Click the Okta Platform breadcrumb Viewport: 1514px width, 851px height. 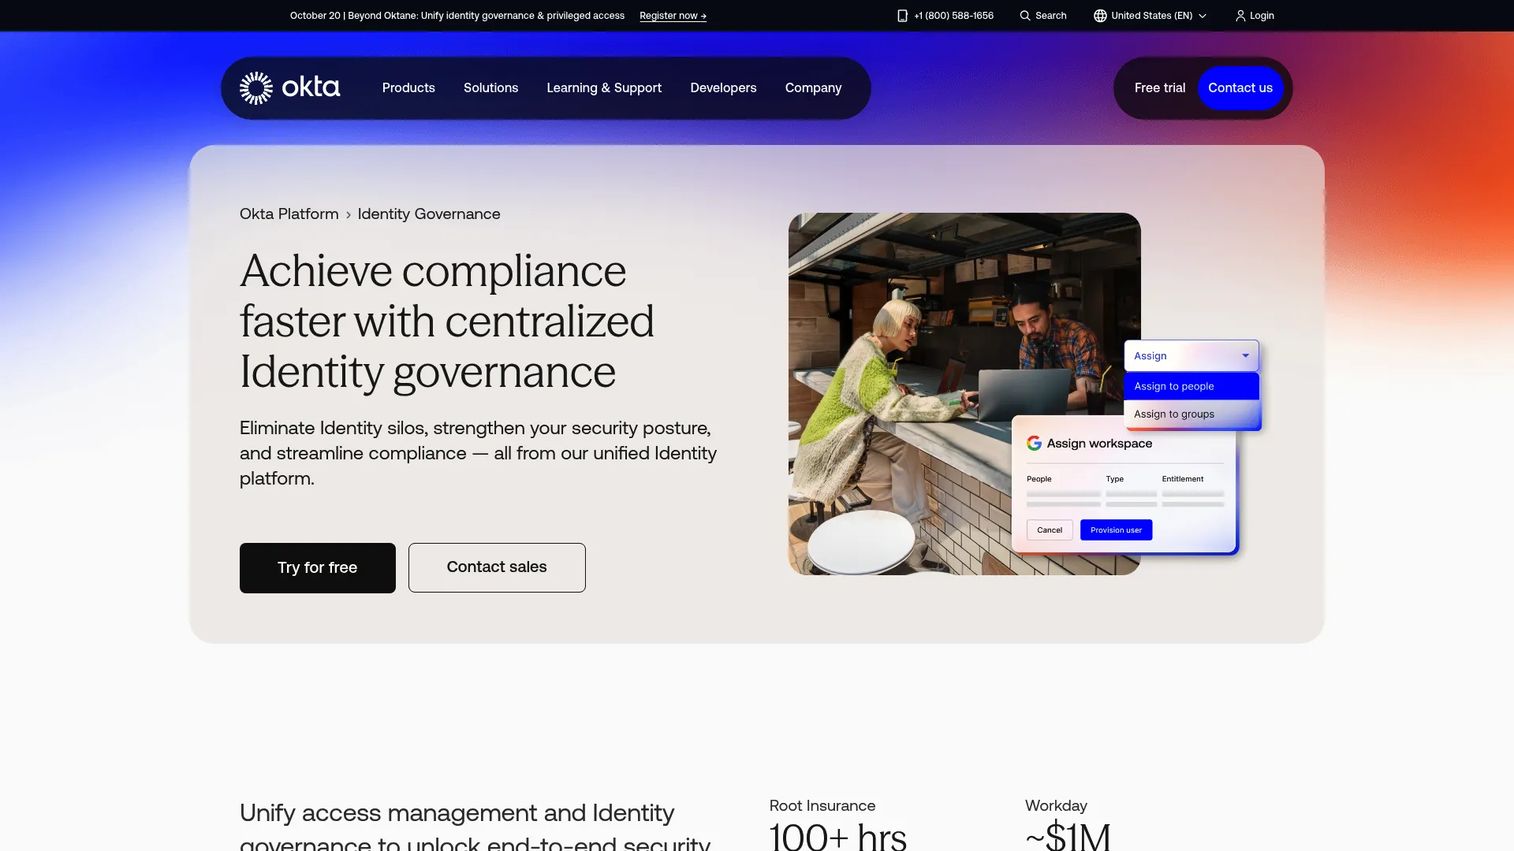(x=289, y=214)
